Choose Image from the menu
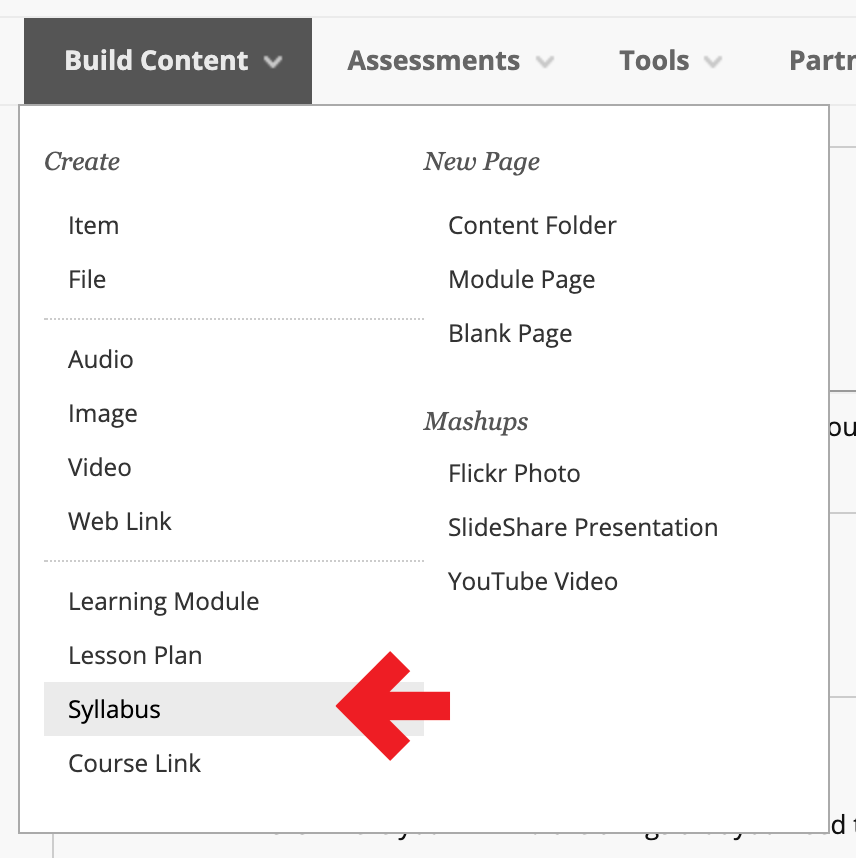Screen dimensions: 856x858 [x=102, y=414]
